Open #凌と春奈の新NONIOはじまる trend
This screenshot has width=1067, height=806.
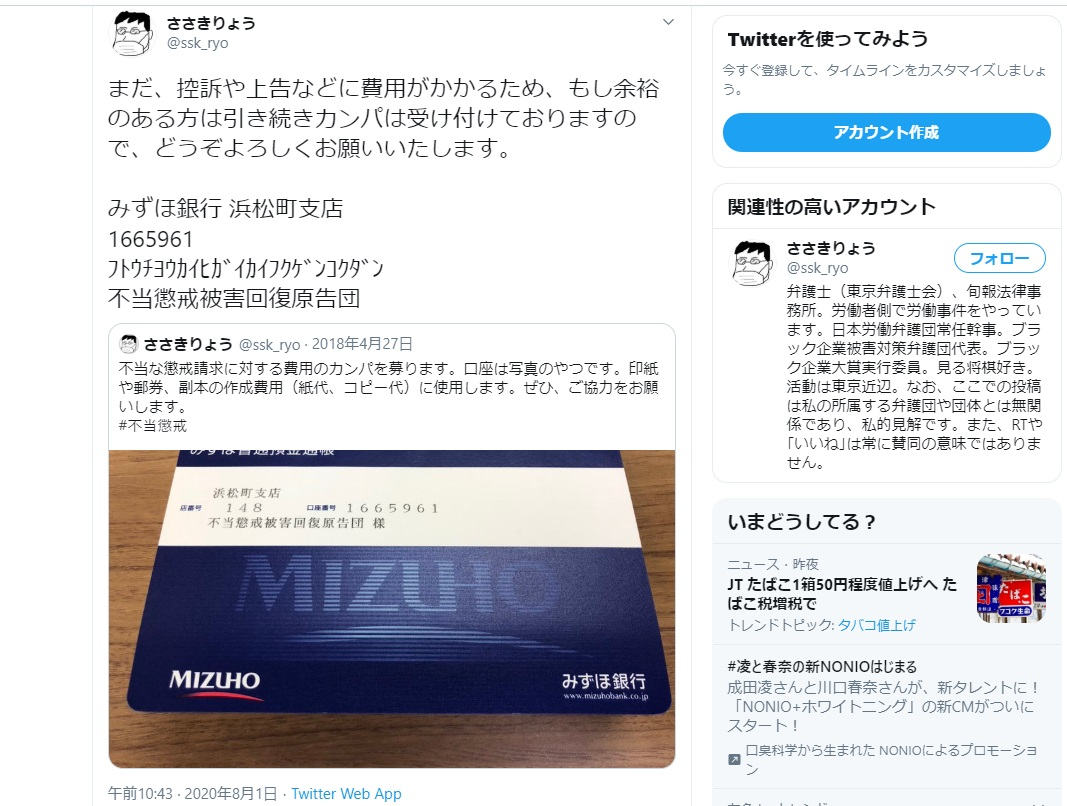[822, 666]
